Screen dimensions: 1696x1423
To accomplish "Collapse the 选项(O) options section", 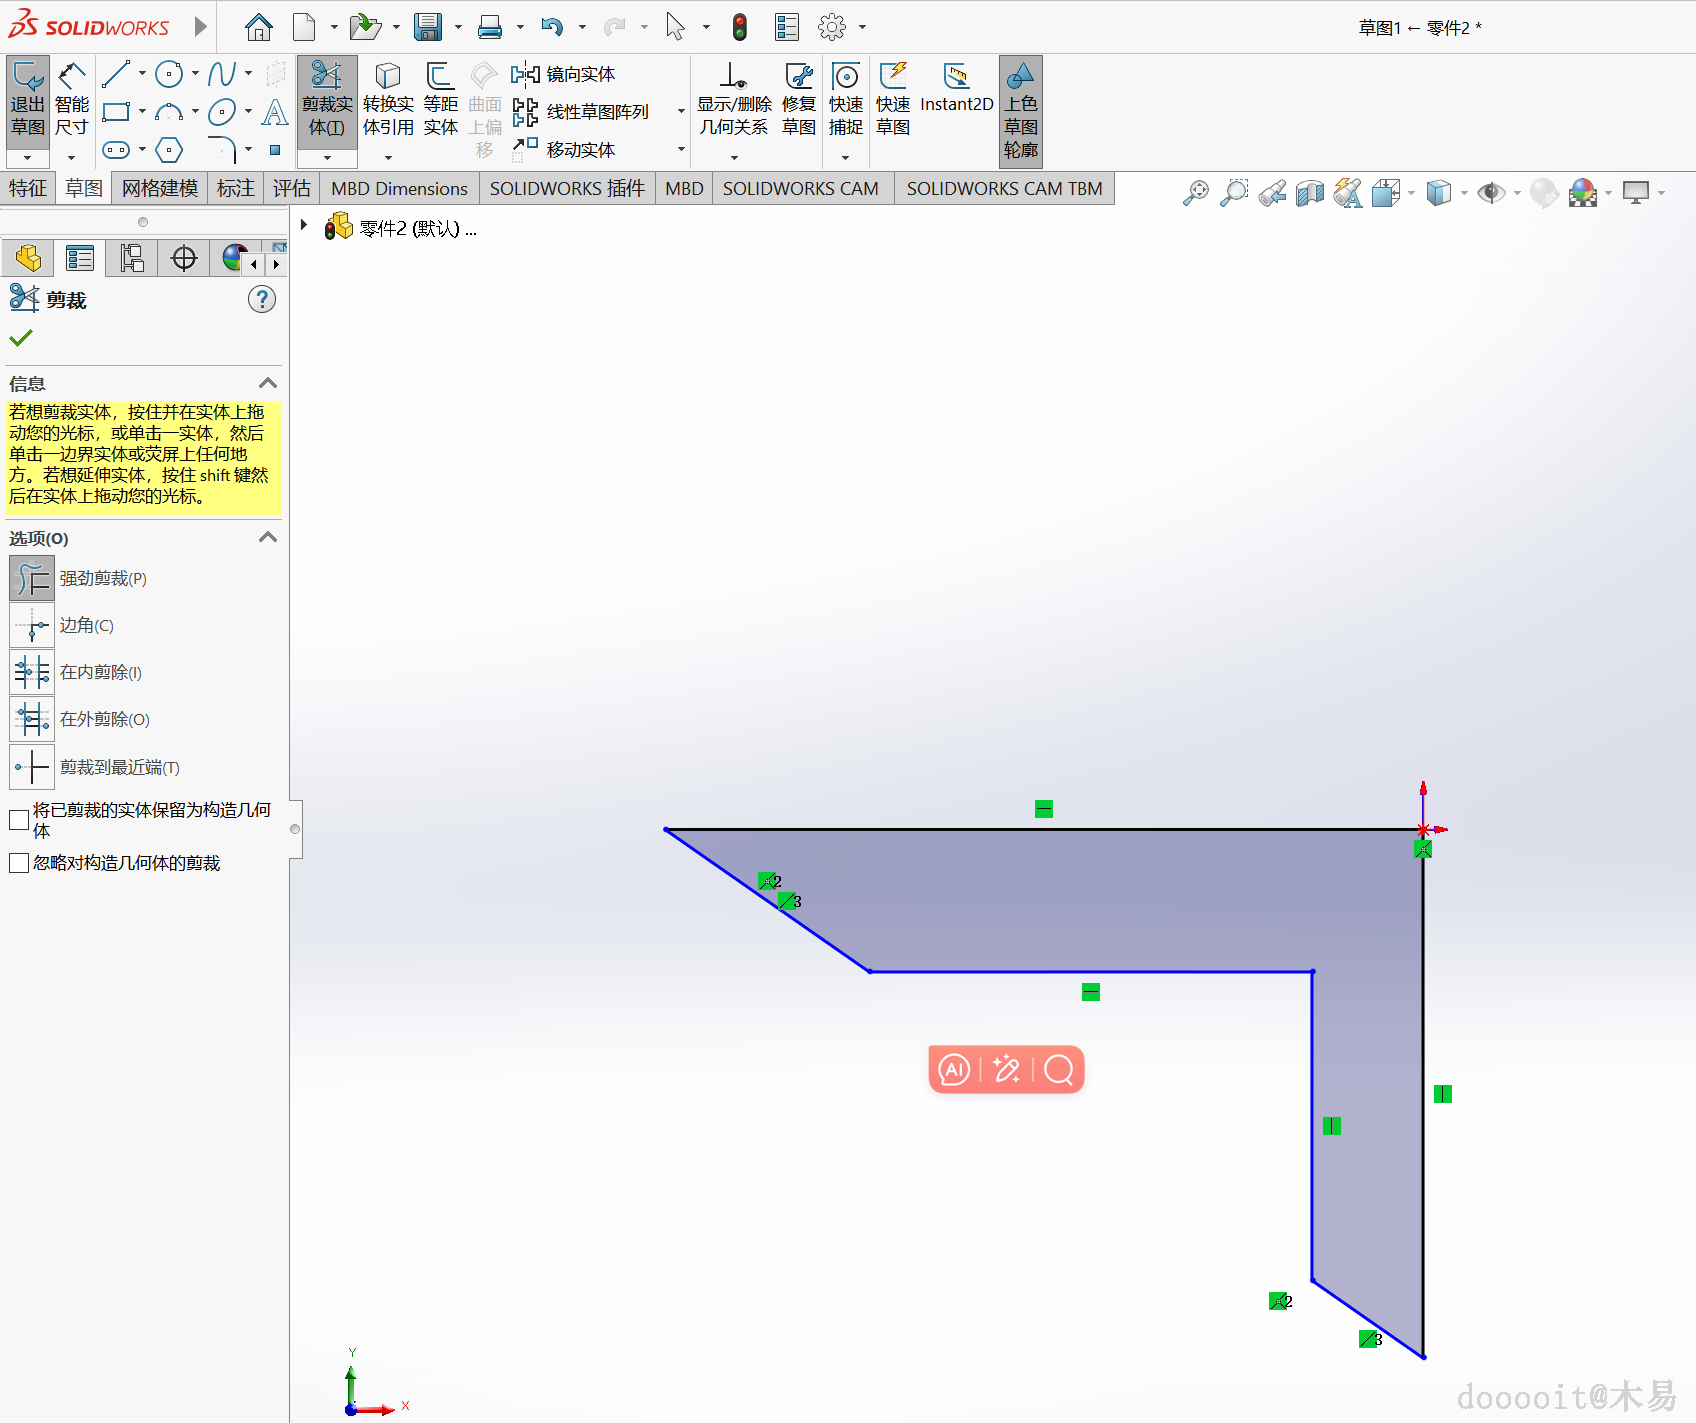I will pos(267,538).
